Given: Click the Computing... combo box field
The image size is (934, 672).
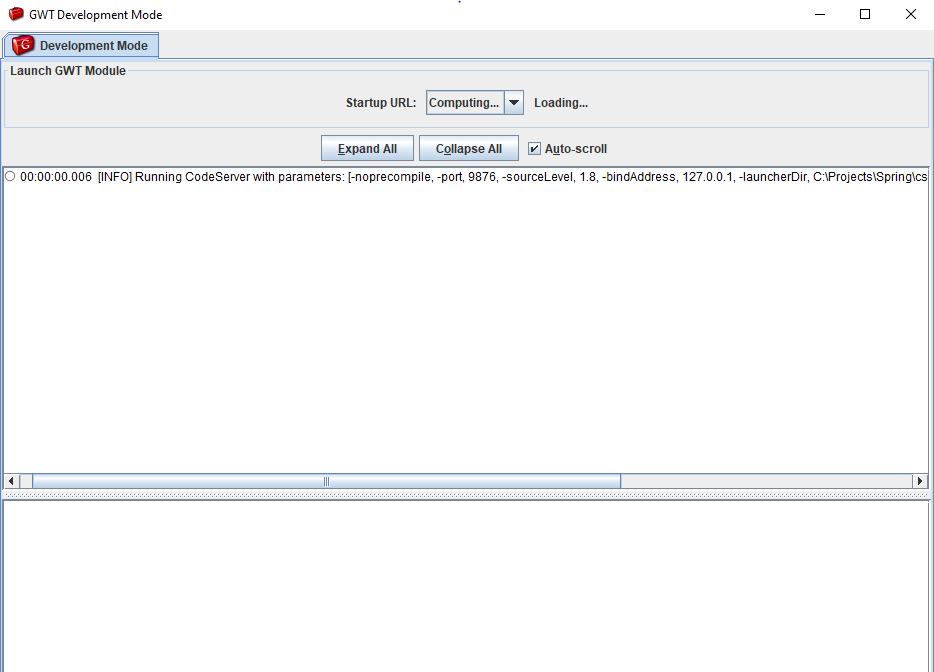Looking at the screenshot, I should click(464, 103).
